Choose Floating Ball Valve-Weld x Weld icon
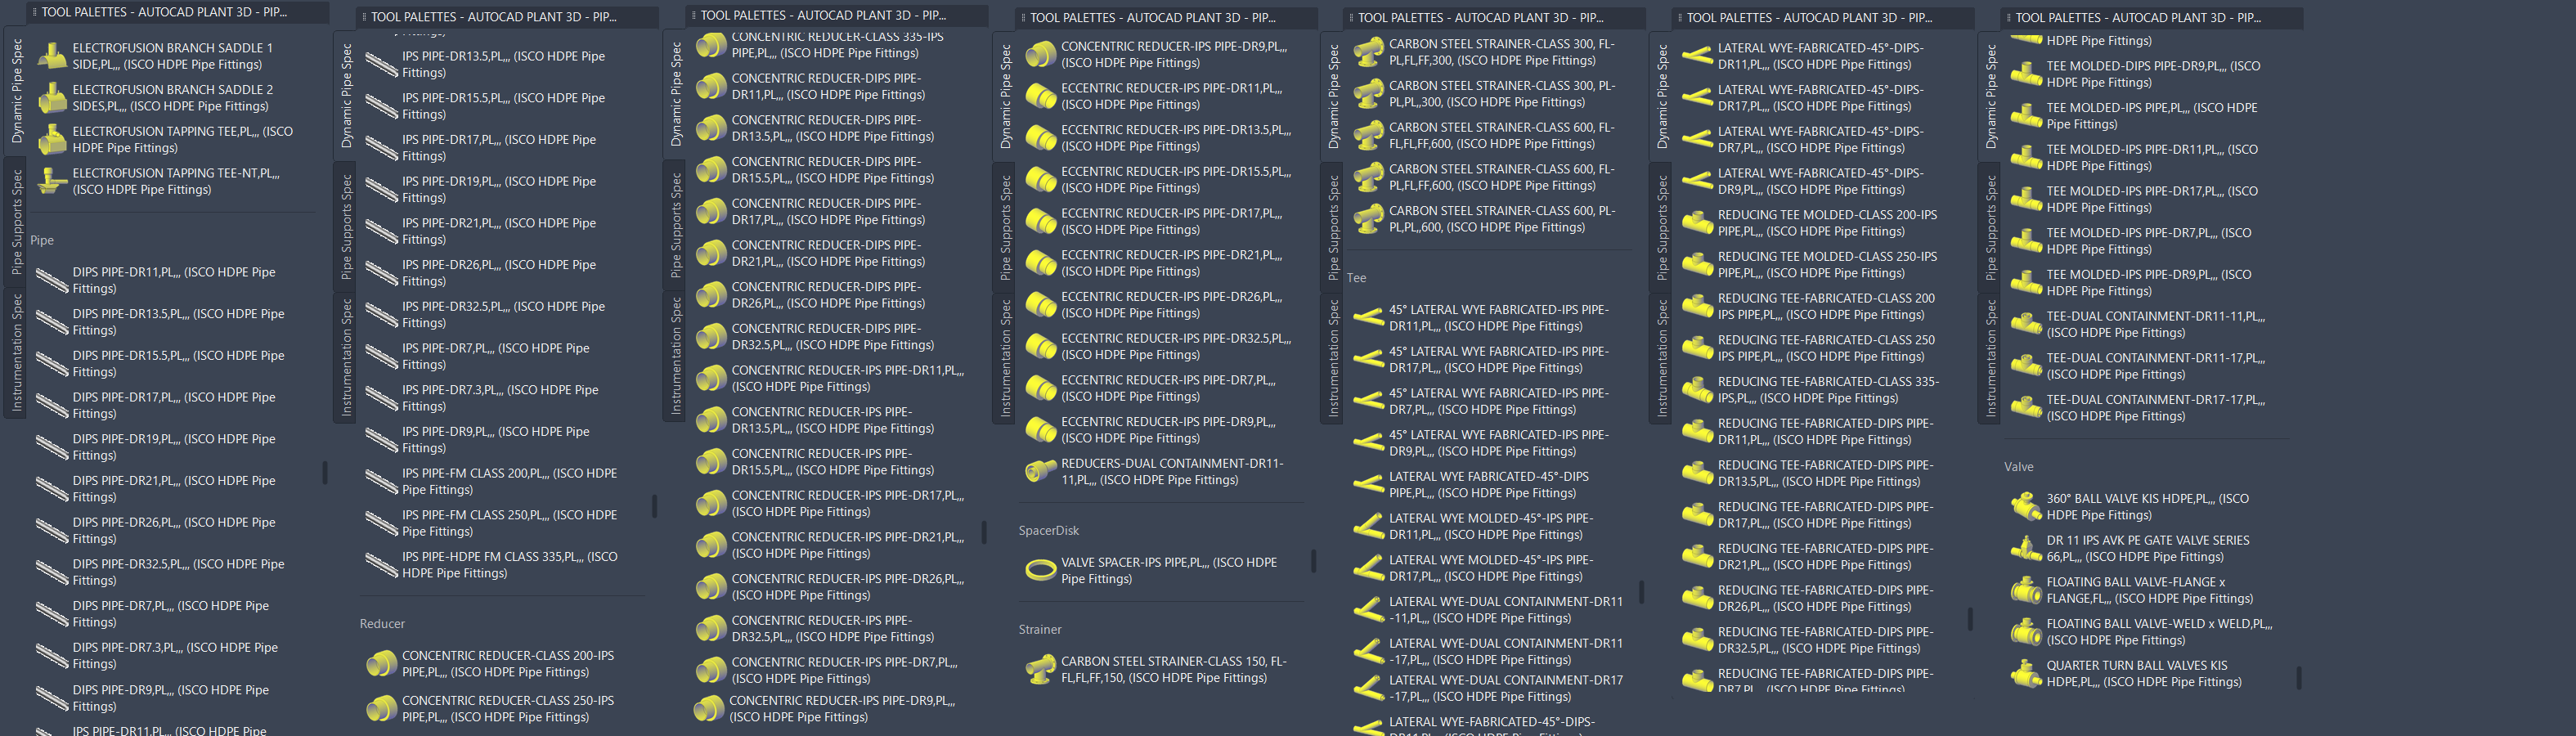2576x736 pixels. [2027, 632]
